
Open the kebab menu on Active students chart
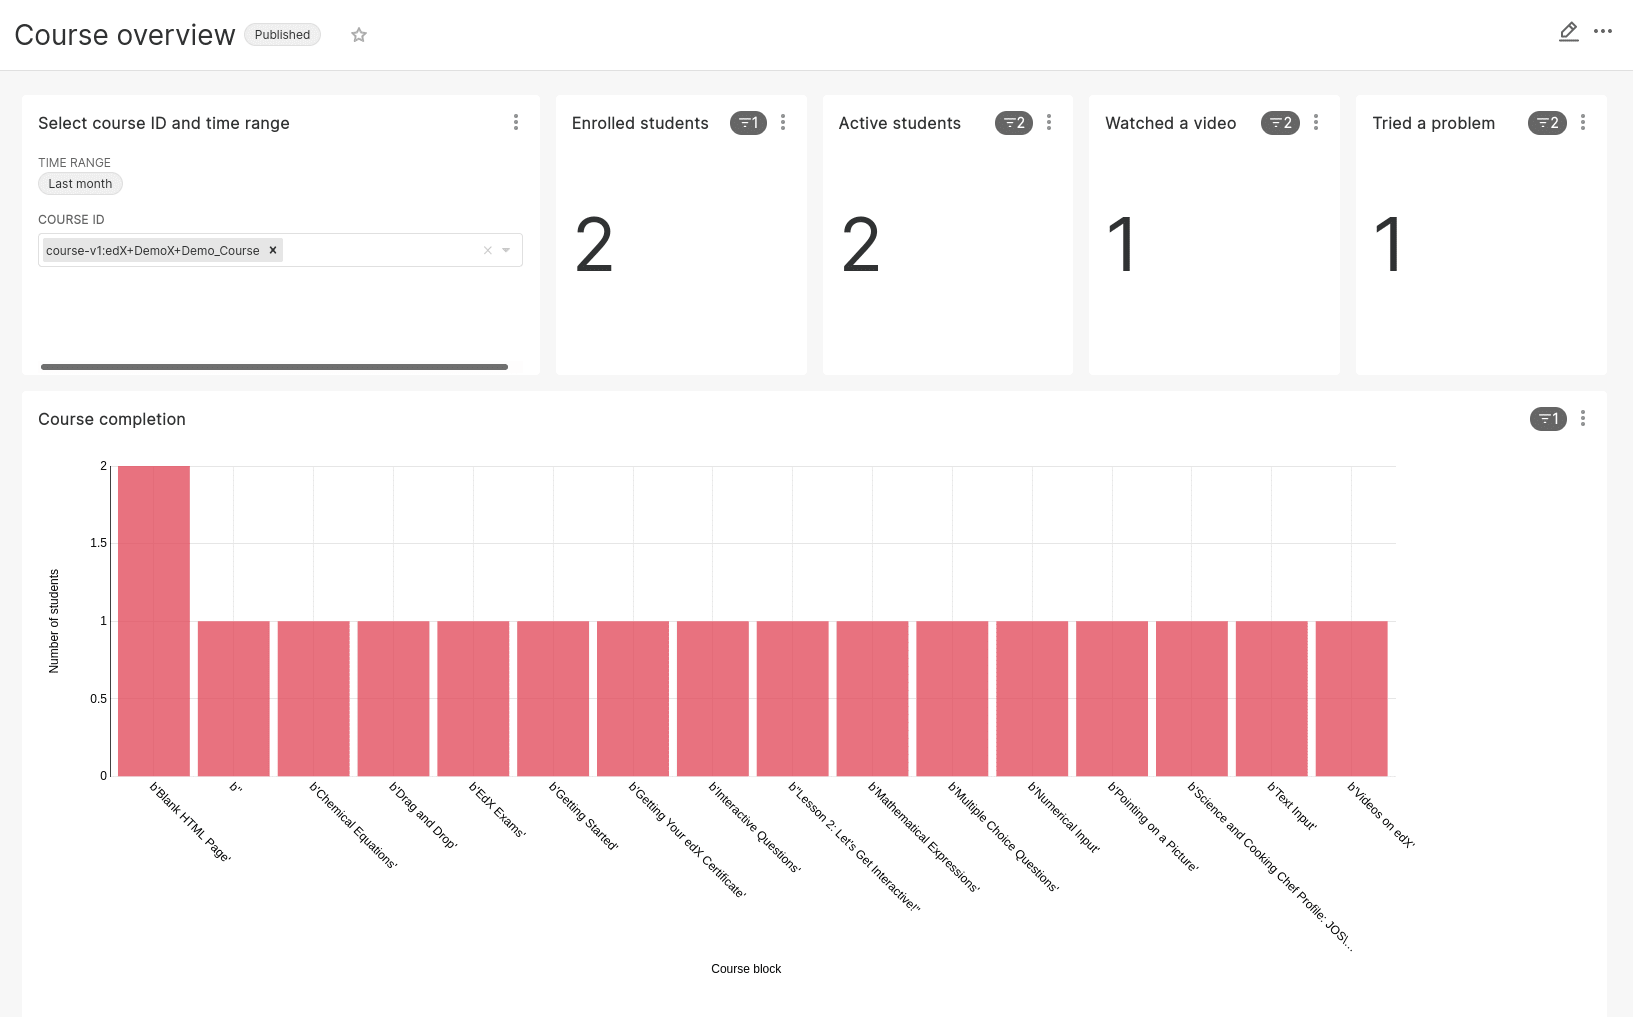[x=1049, y=122]
